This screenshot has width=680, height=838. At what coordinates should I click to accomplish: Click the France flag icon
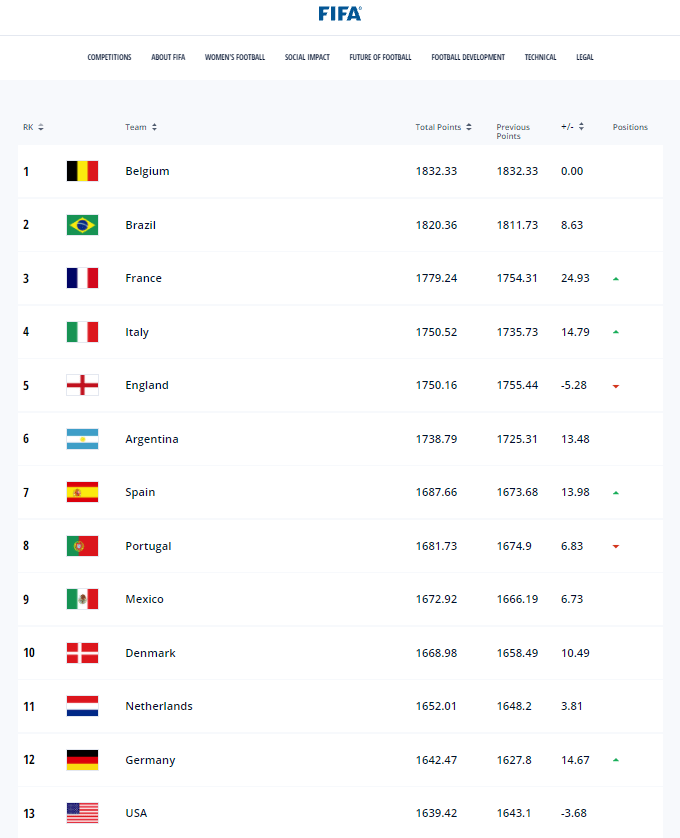(82, 278)
